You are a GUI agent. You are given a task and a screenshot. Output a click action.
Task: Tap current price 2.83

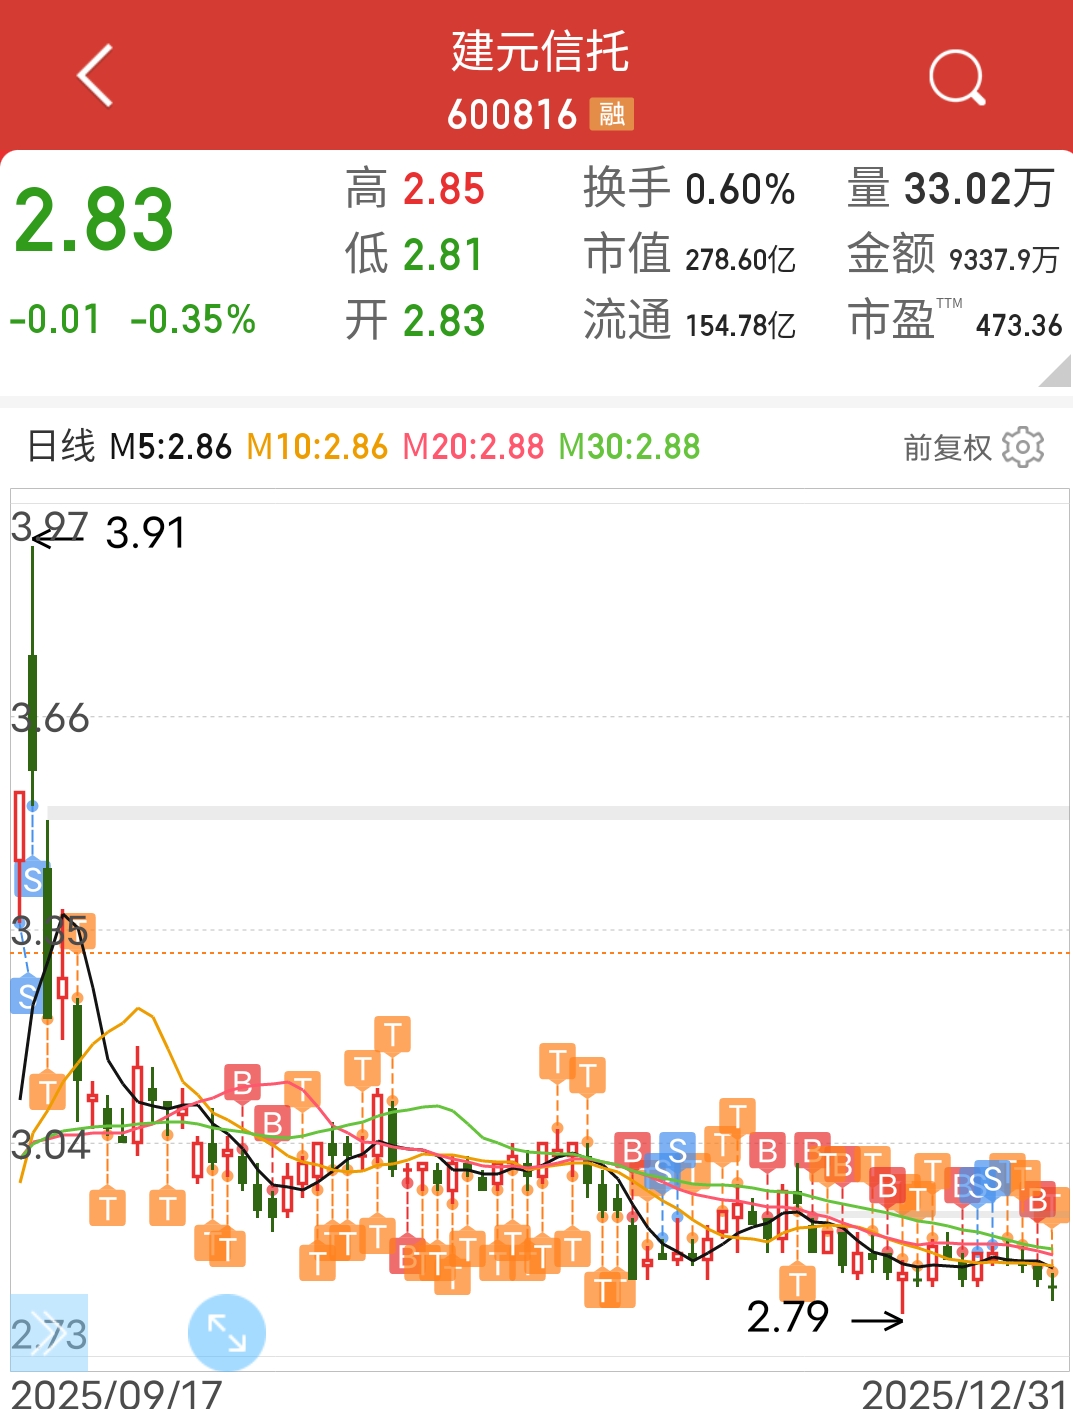tap(94, 220)
